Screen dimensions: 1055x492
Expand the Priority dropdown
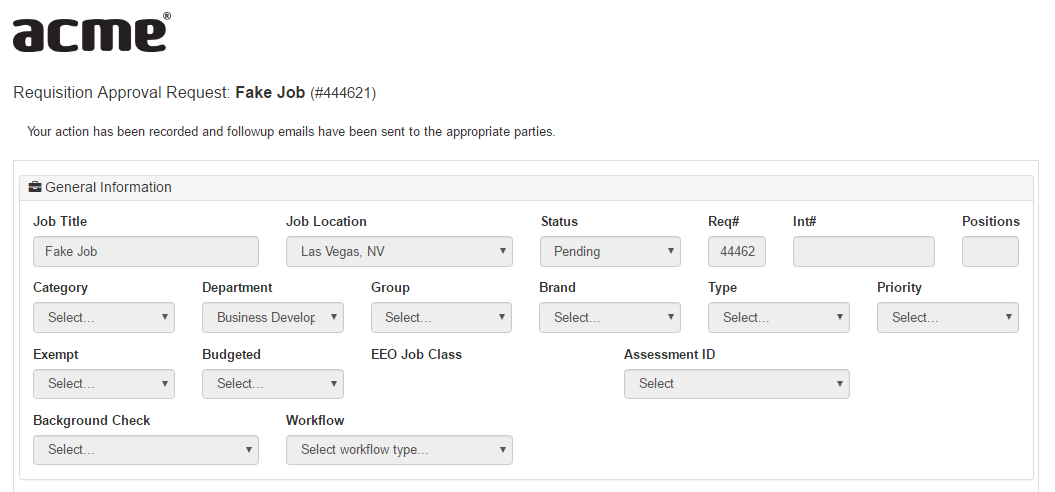pyautogui.click(x=948, y=317)
